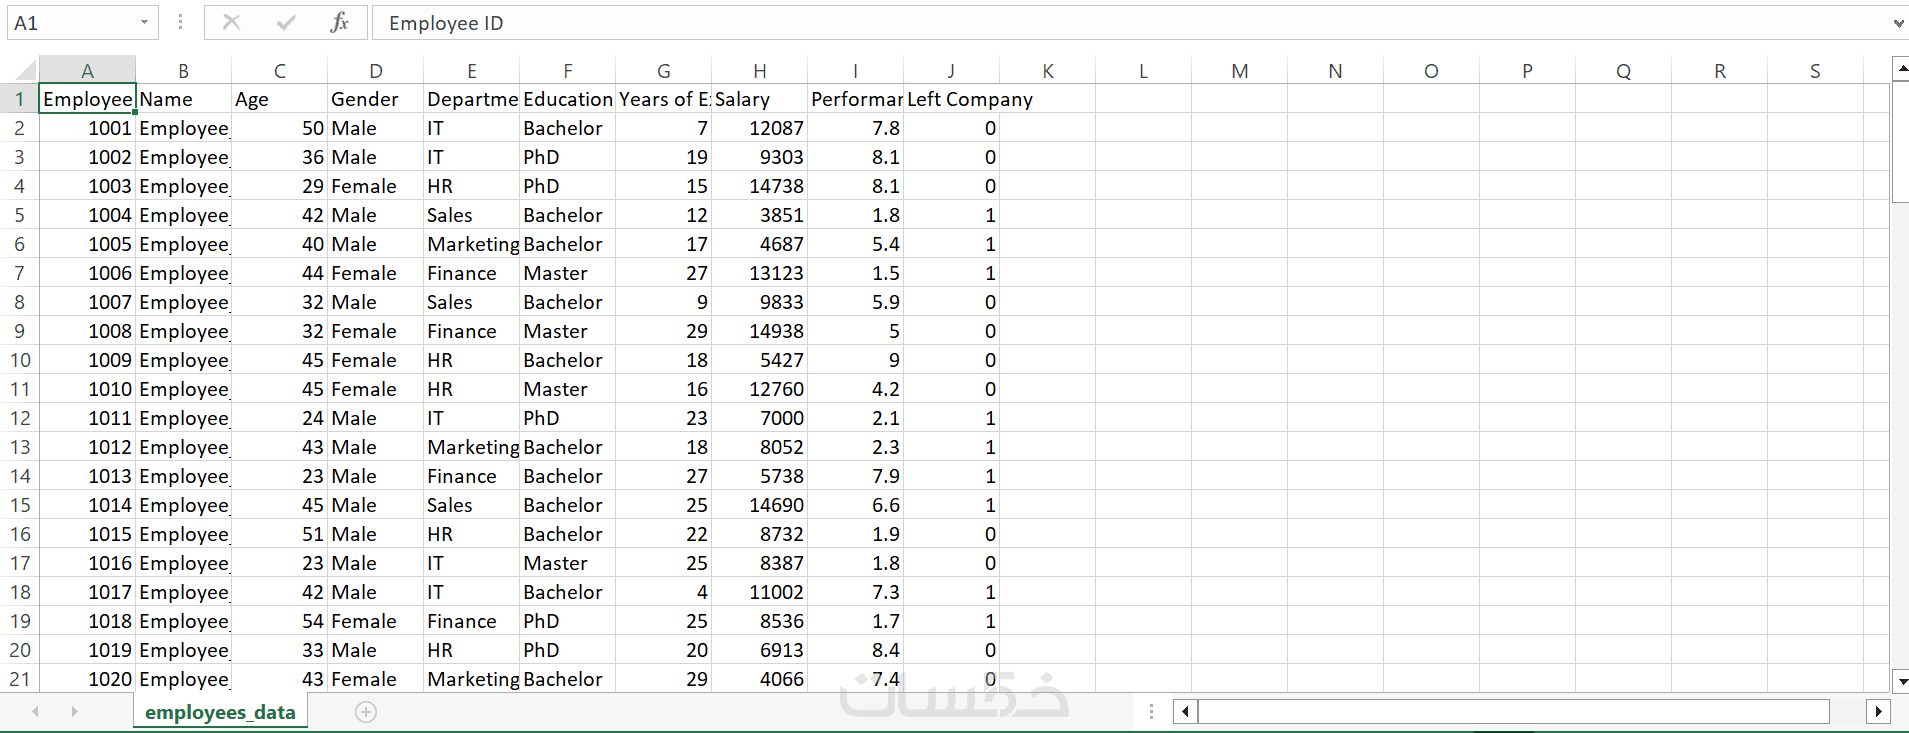1909x733 pixels.
Task: Select column M header
Action: click(1240, 70)
